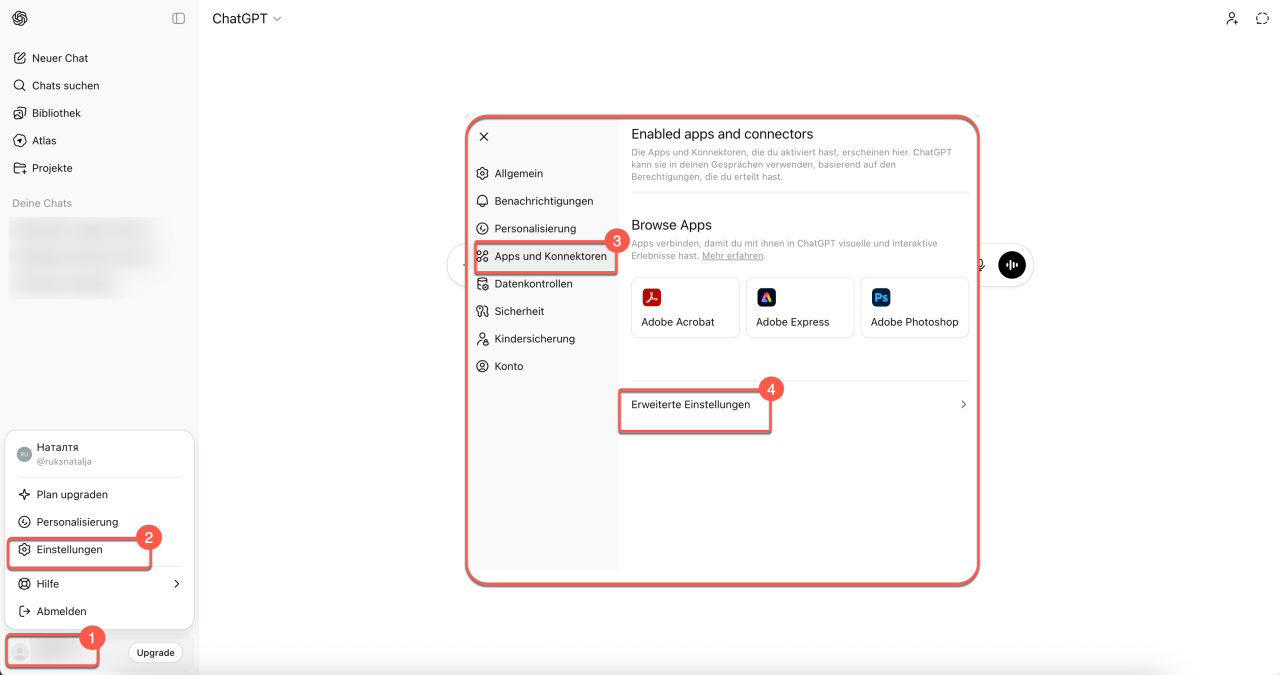The image size is (1280, 675).
Task: Expand Hilfe submenu arrow
Action: (177, 584)
